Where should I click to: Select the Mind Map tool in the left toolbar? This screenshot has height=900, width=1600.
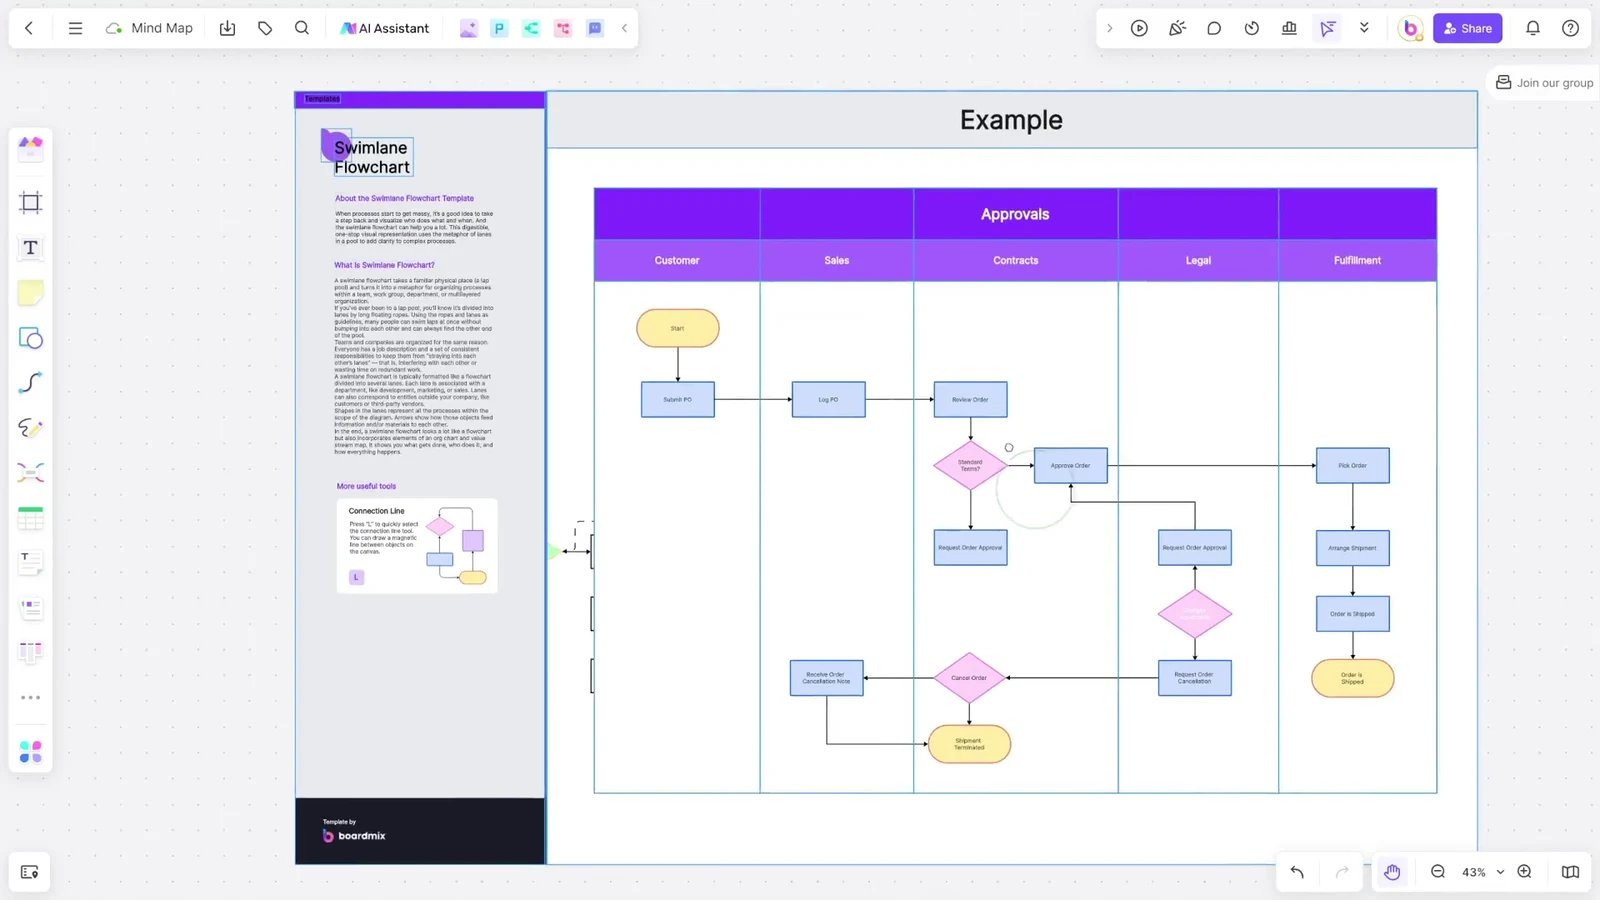pos(31,473)
